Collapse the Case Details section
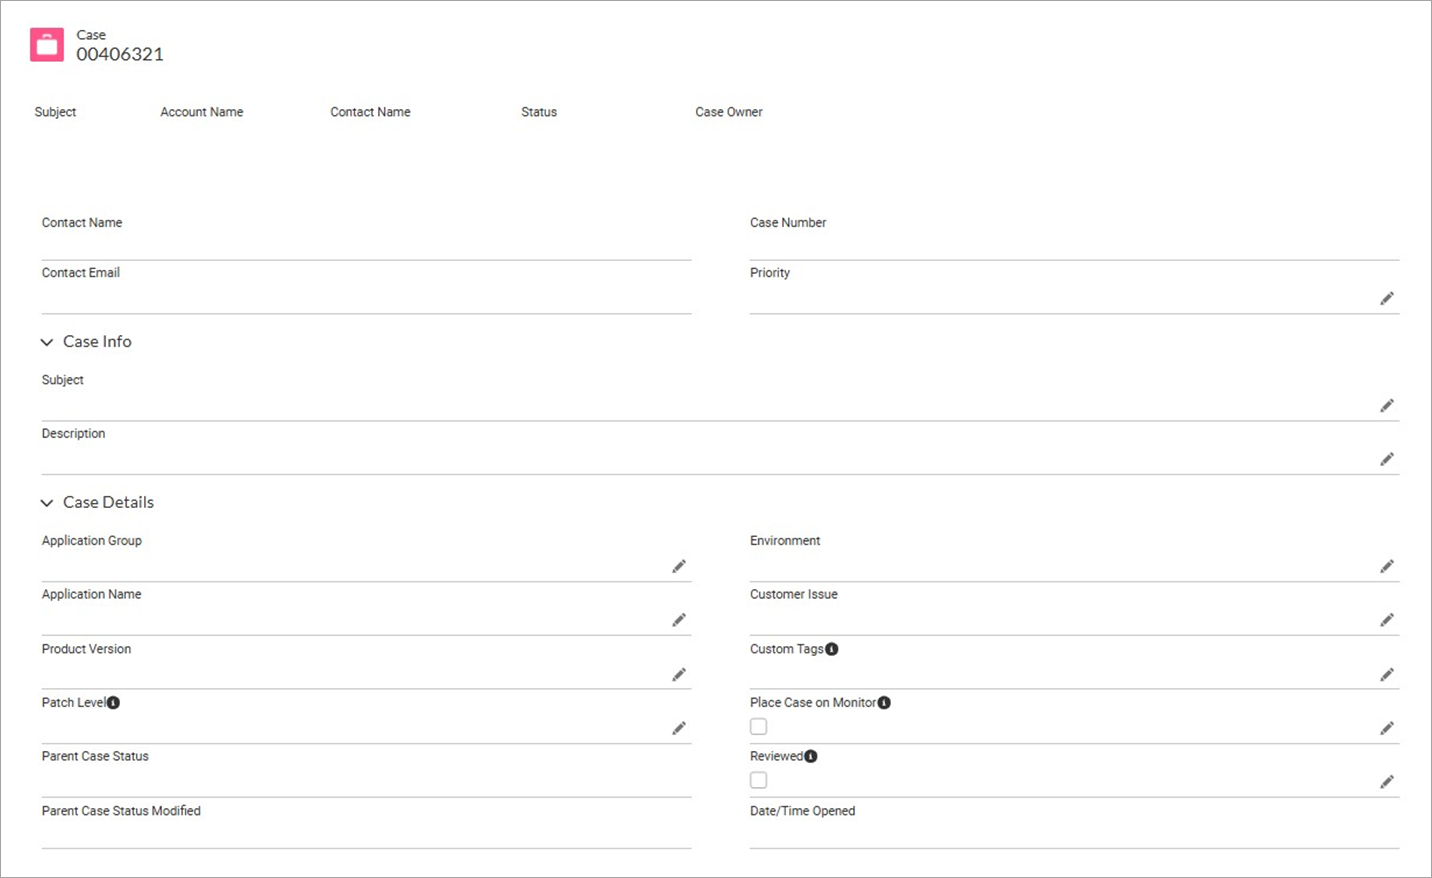Screen dimensions: 1432x878 pyautogui.click(x=46, y=502)
